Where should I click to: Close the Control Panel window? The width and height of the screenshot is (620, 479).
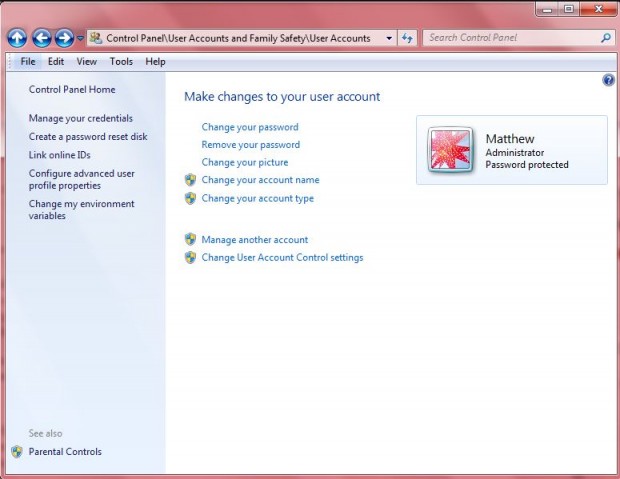pos(598,9)
